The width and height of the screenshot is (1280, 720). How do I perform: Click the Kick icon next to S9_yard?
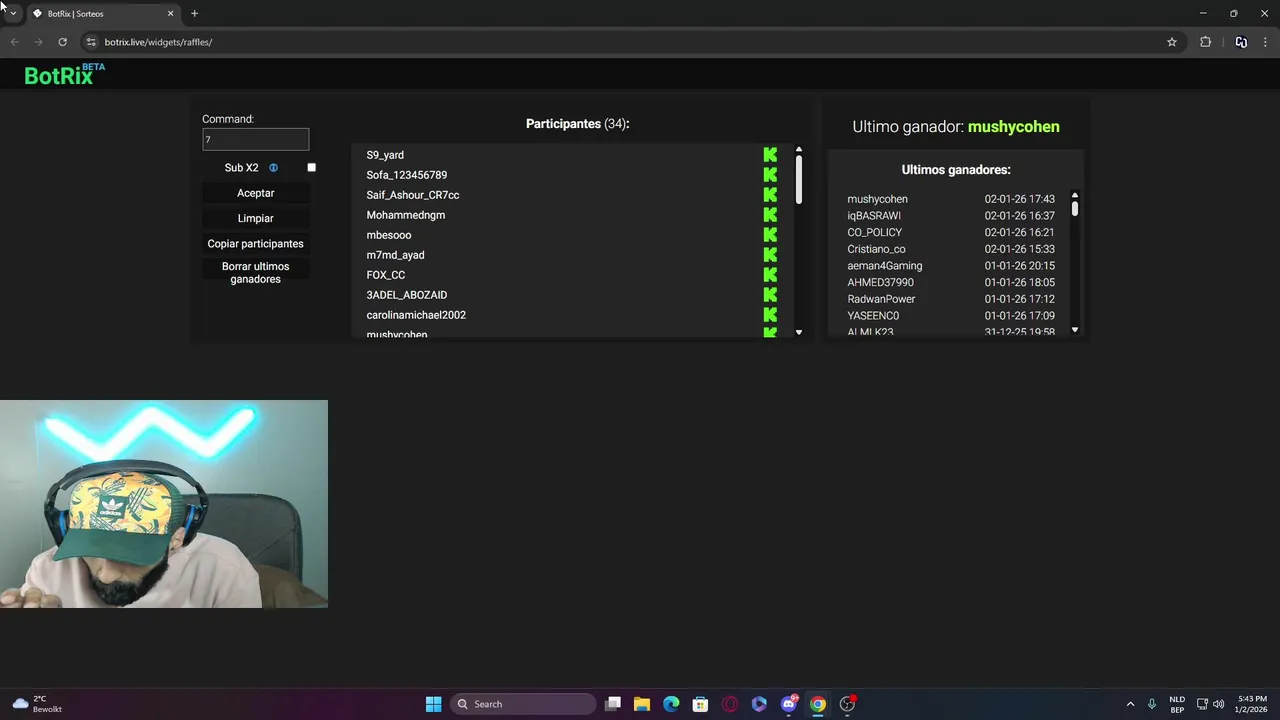coord(770,155)
